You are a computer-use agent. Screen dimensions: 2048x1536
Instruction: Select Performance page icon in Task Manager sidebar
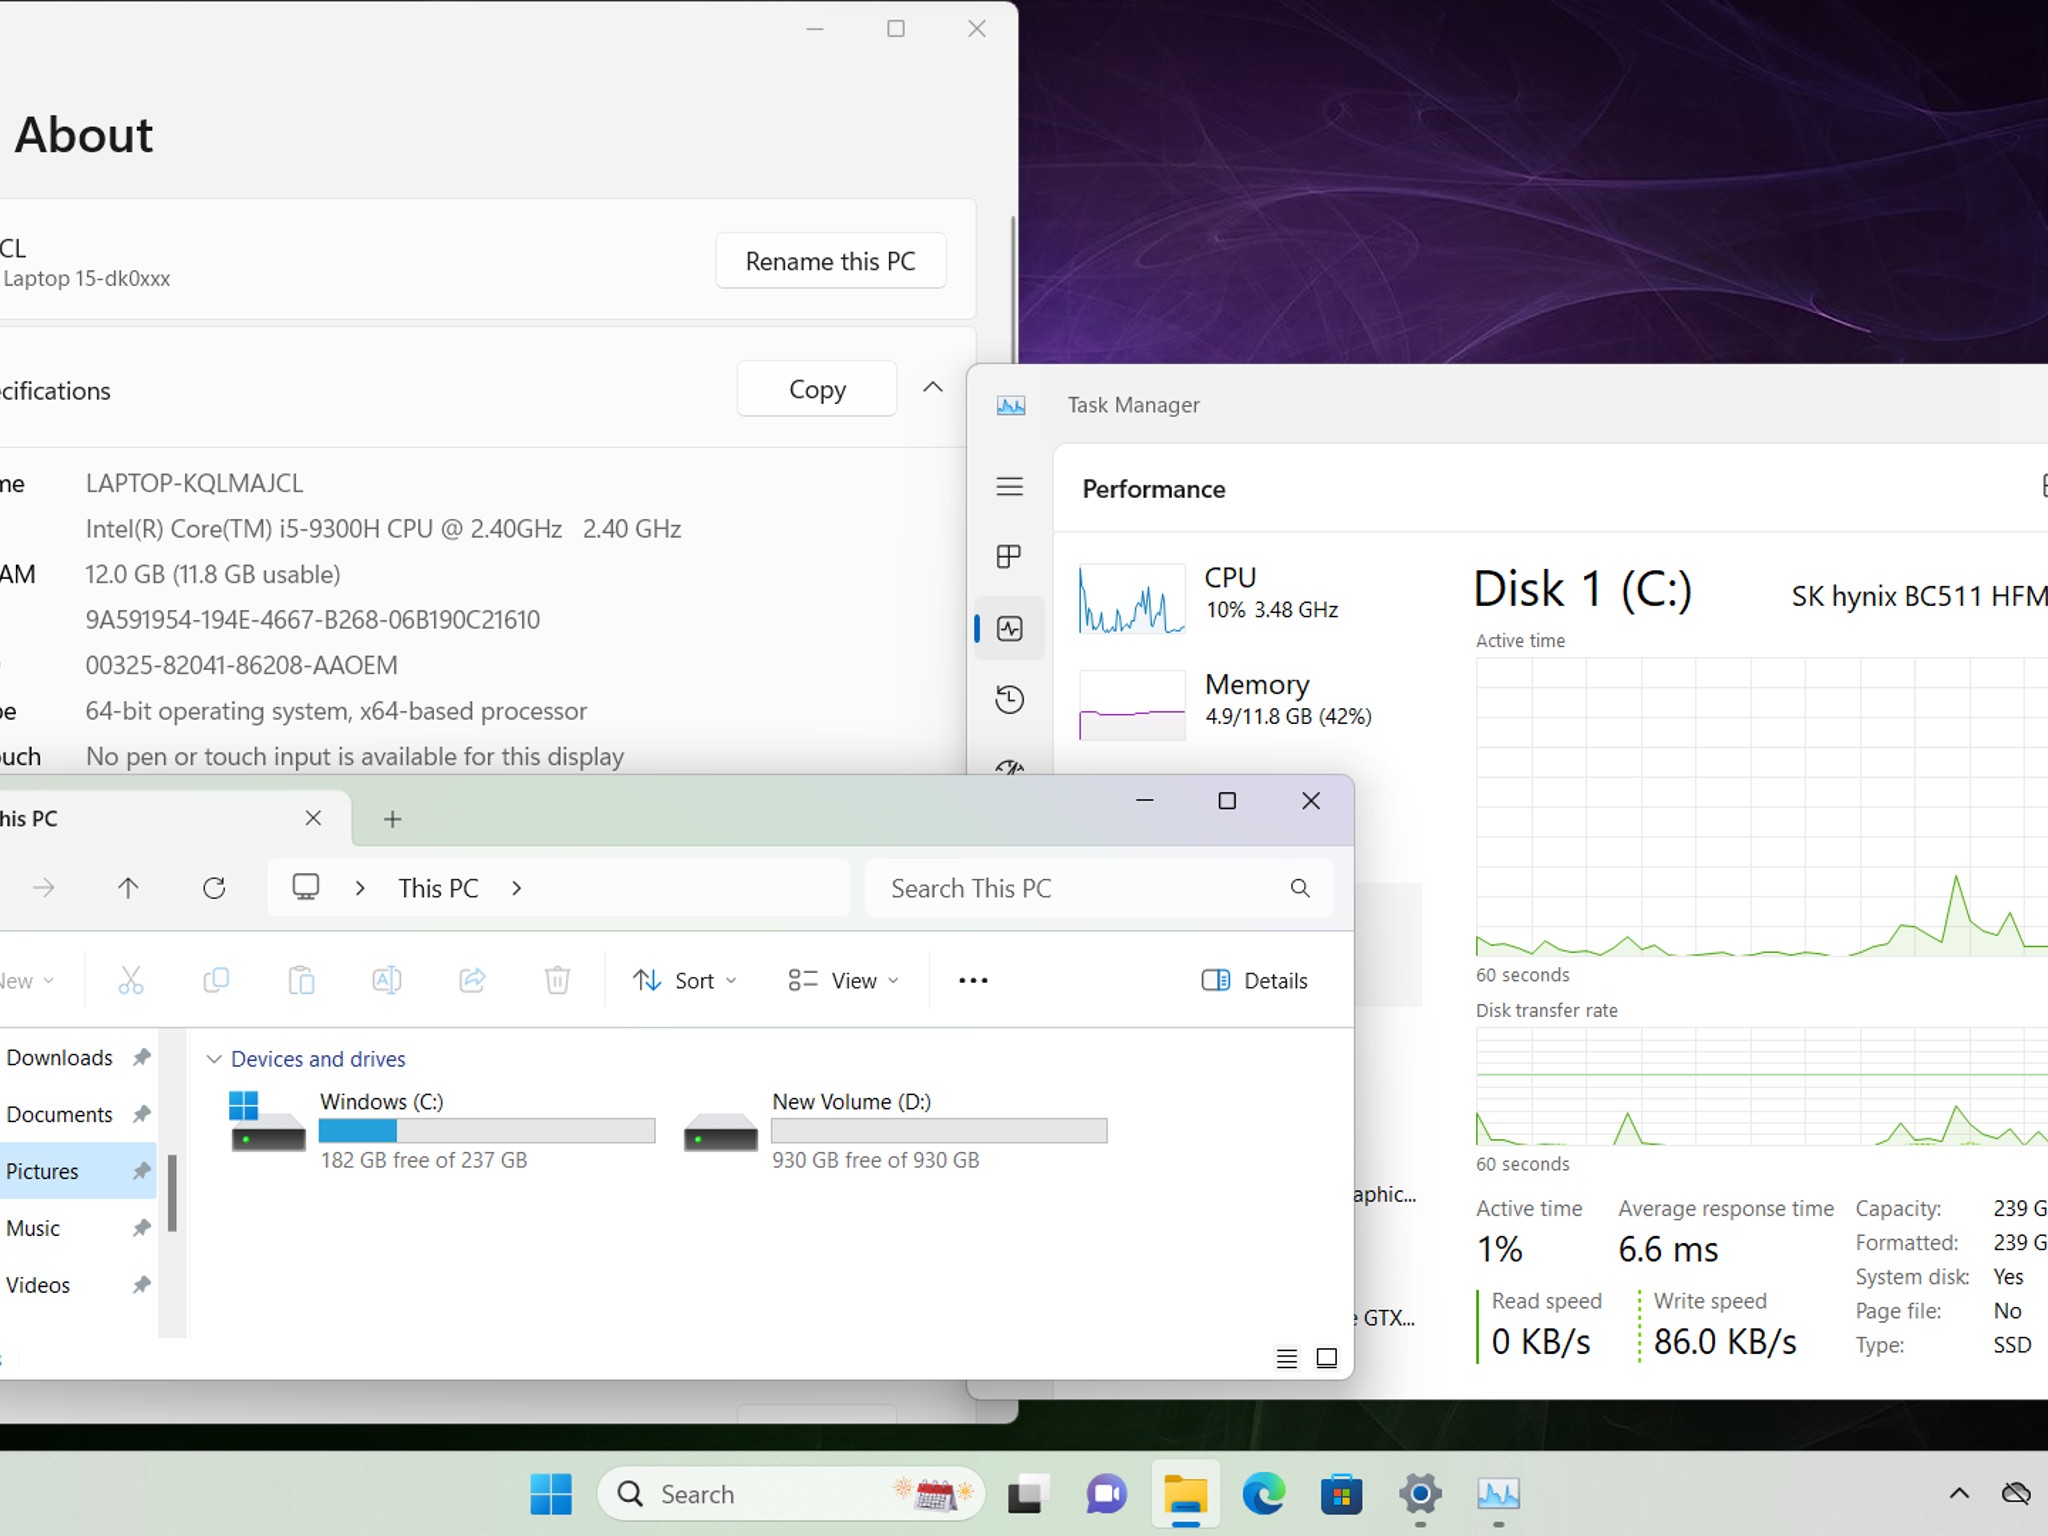[x=1009, y=628]
